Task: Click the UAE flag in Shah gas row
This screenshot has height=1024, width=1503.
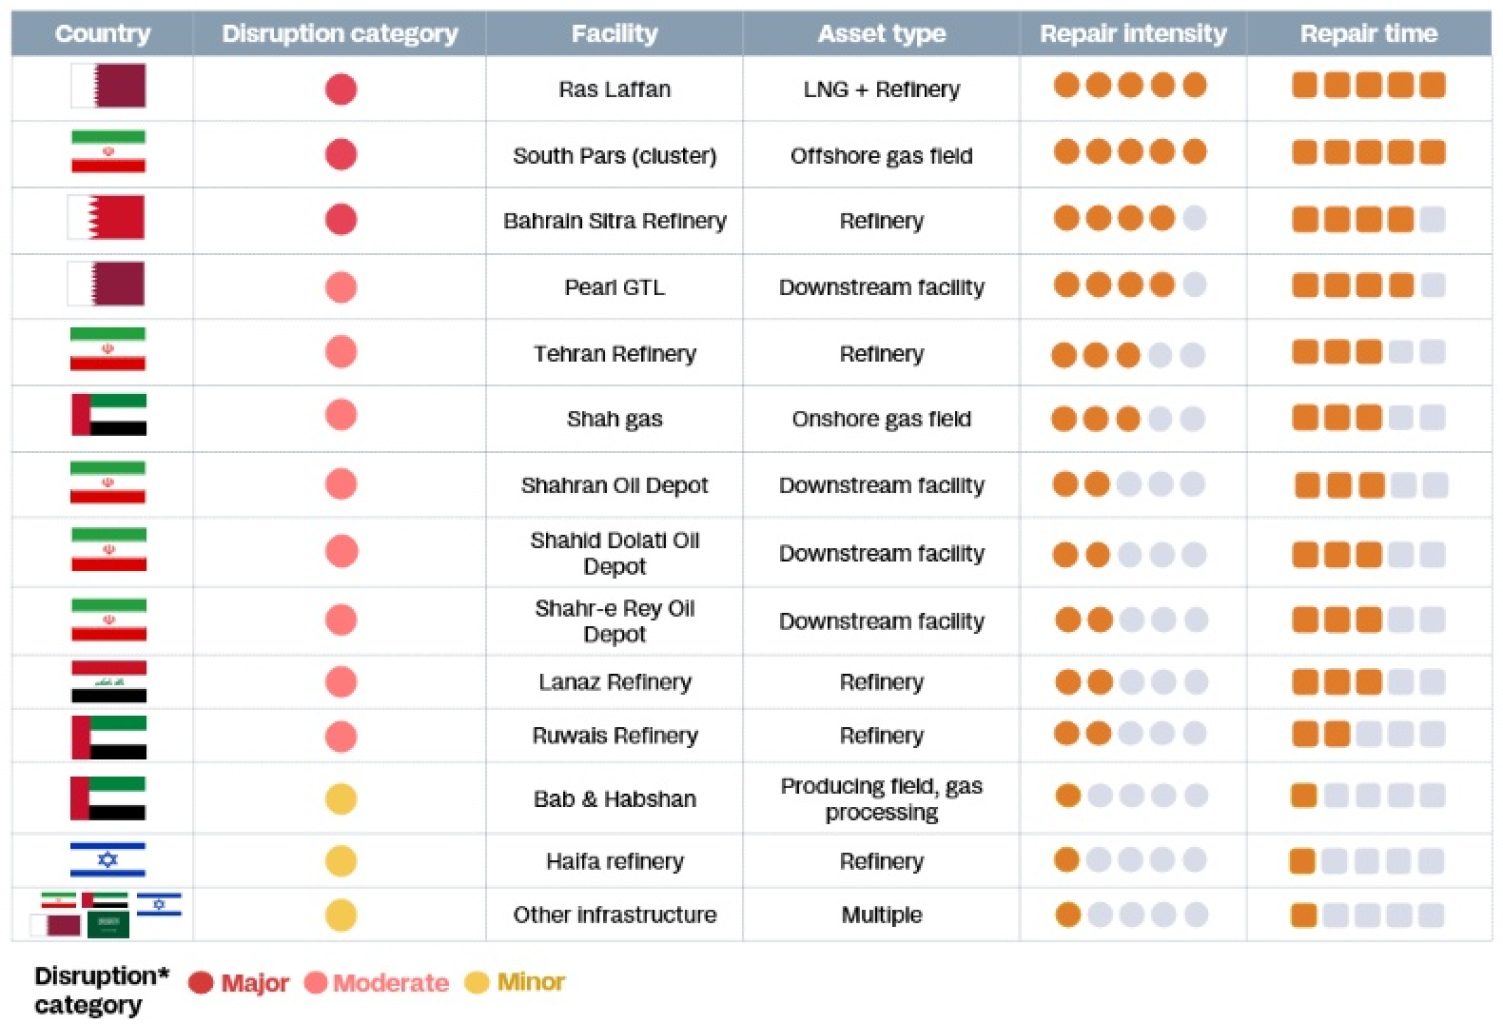Action: pyautogui.click(x=108, y=415)
